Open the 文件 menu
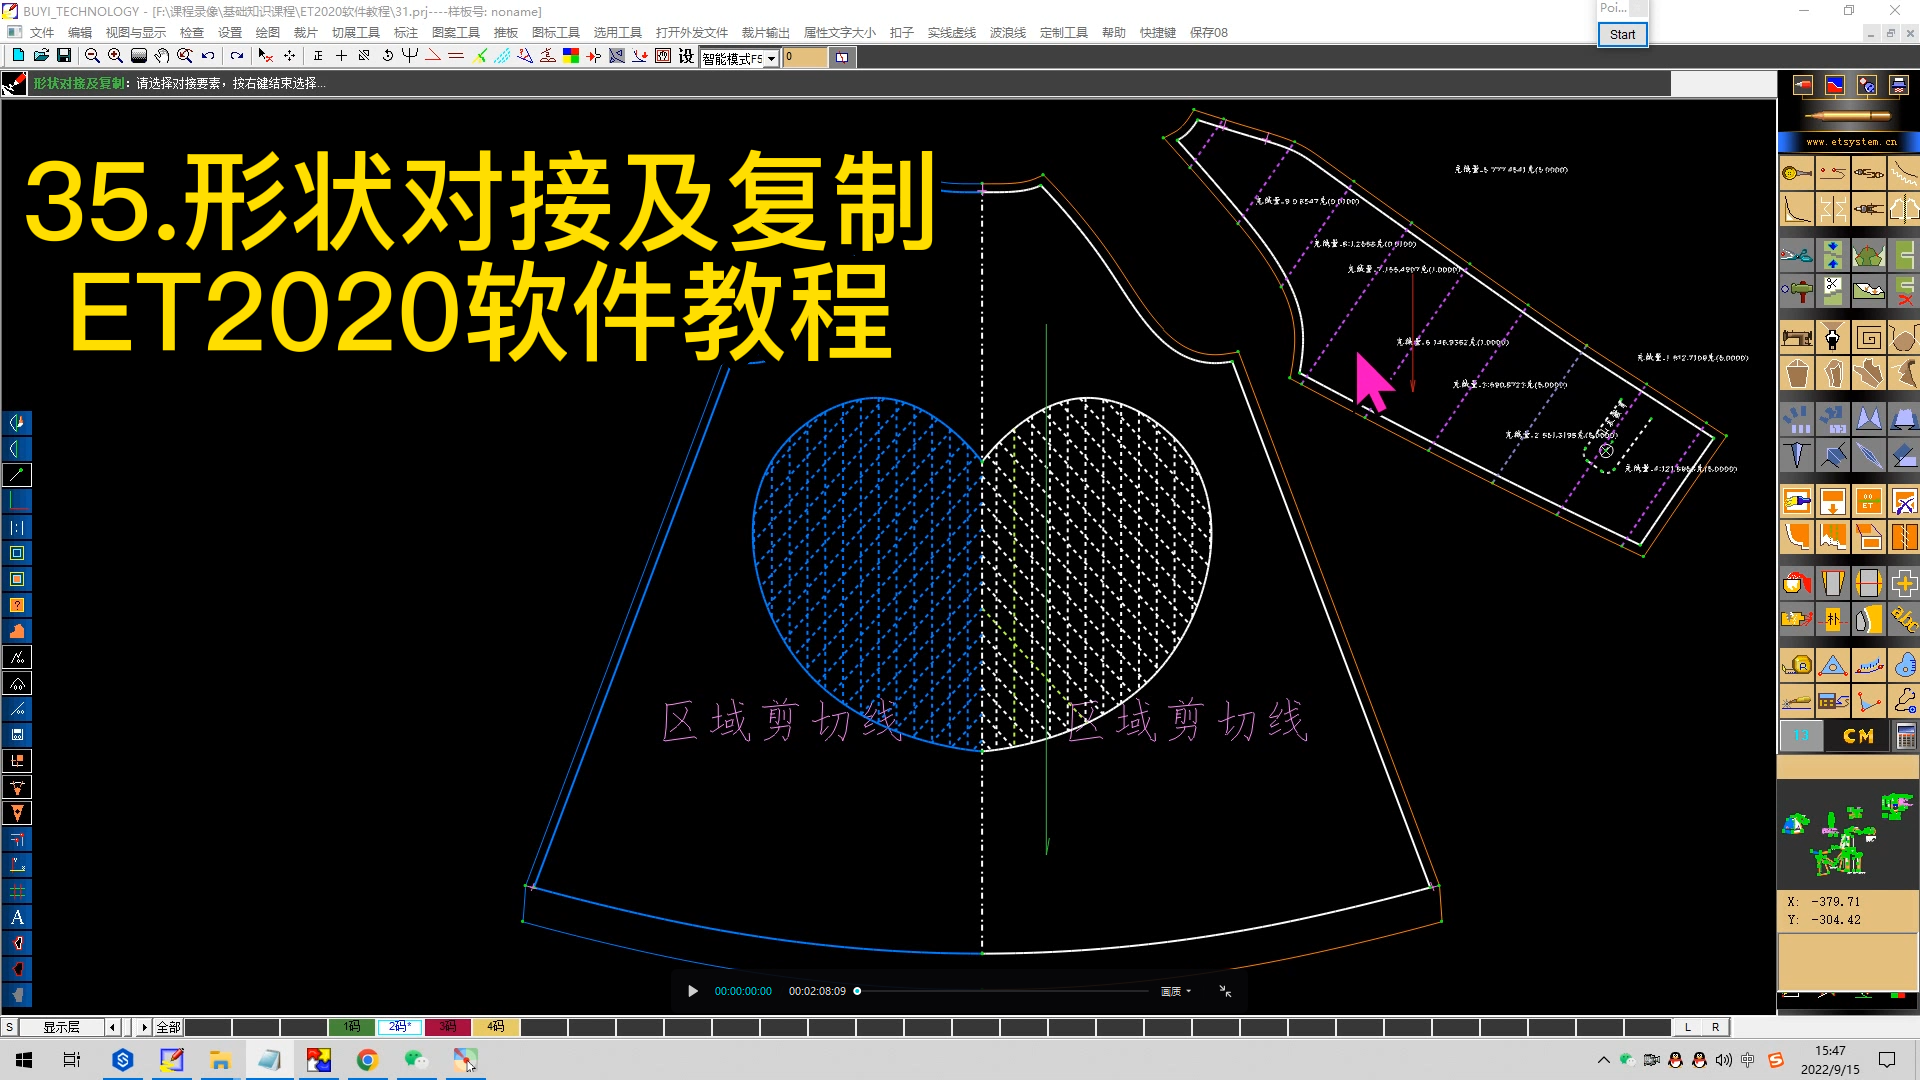This screenshot has height=1080, width=1920. coord(42,33)
